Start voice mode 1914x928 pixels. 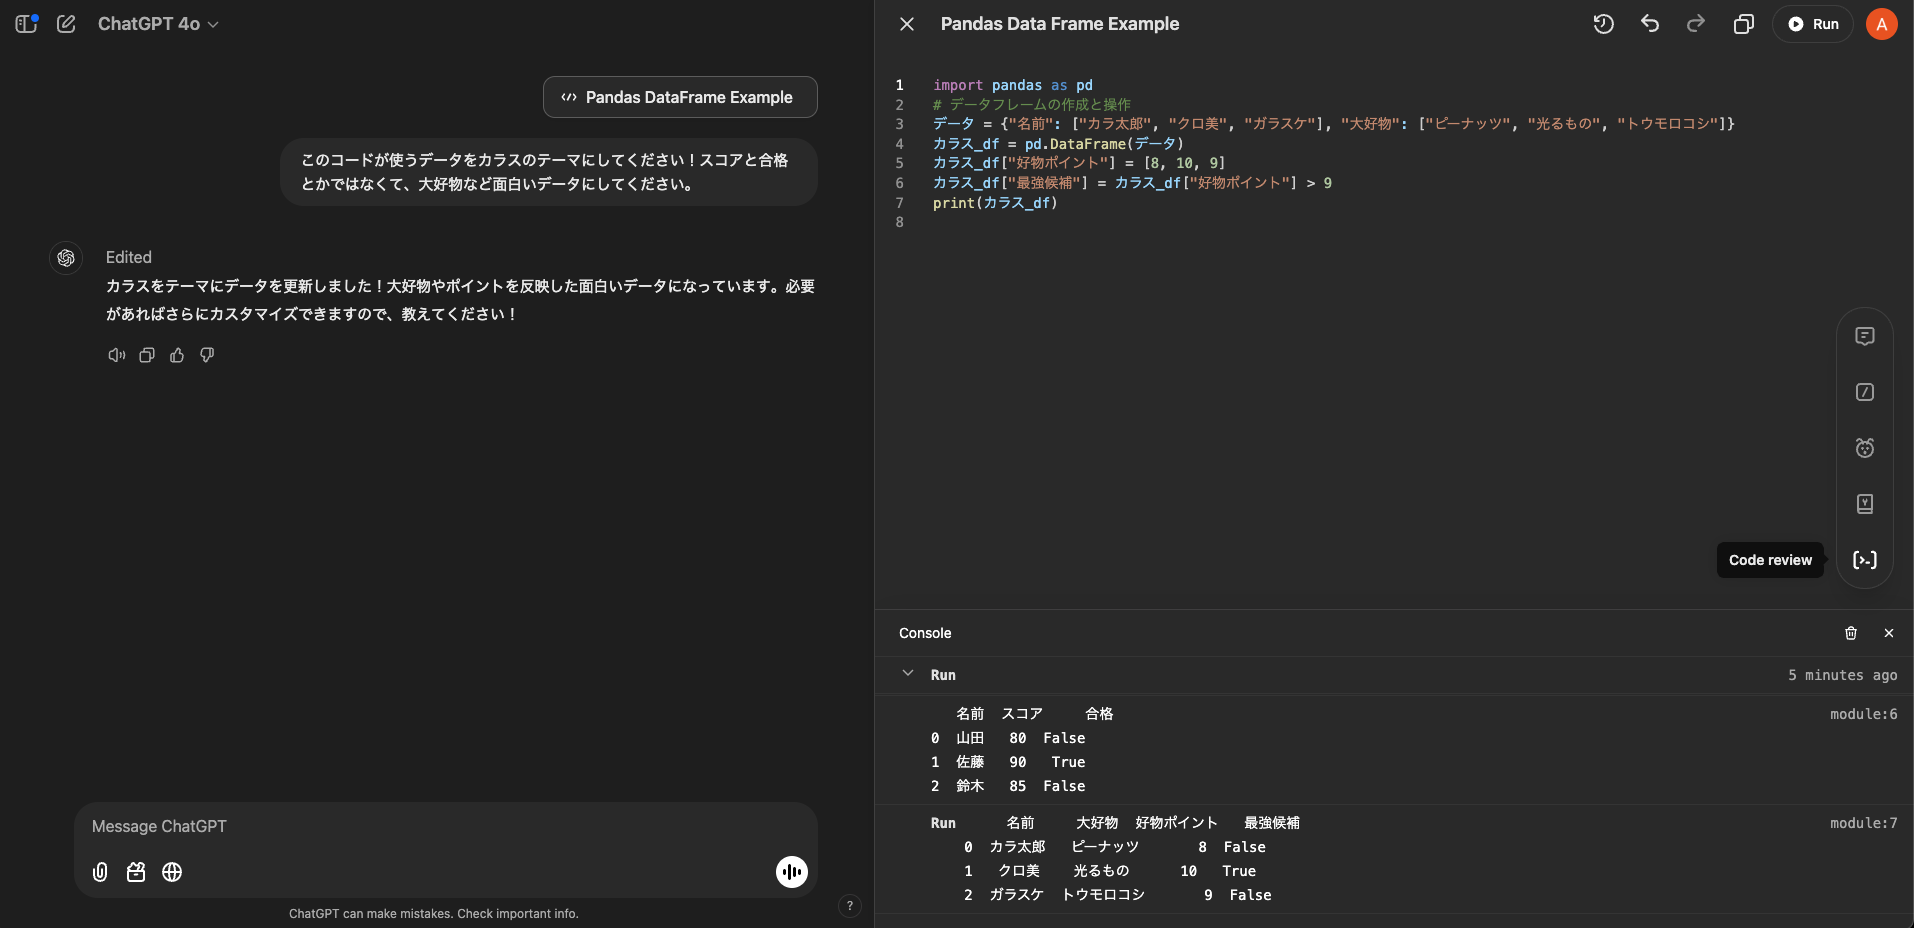pyautogui.click(x=791, y=871)
